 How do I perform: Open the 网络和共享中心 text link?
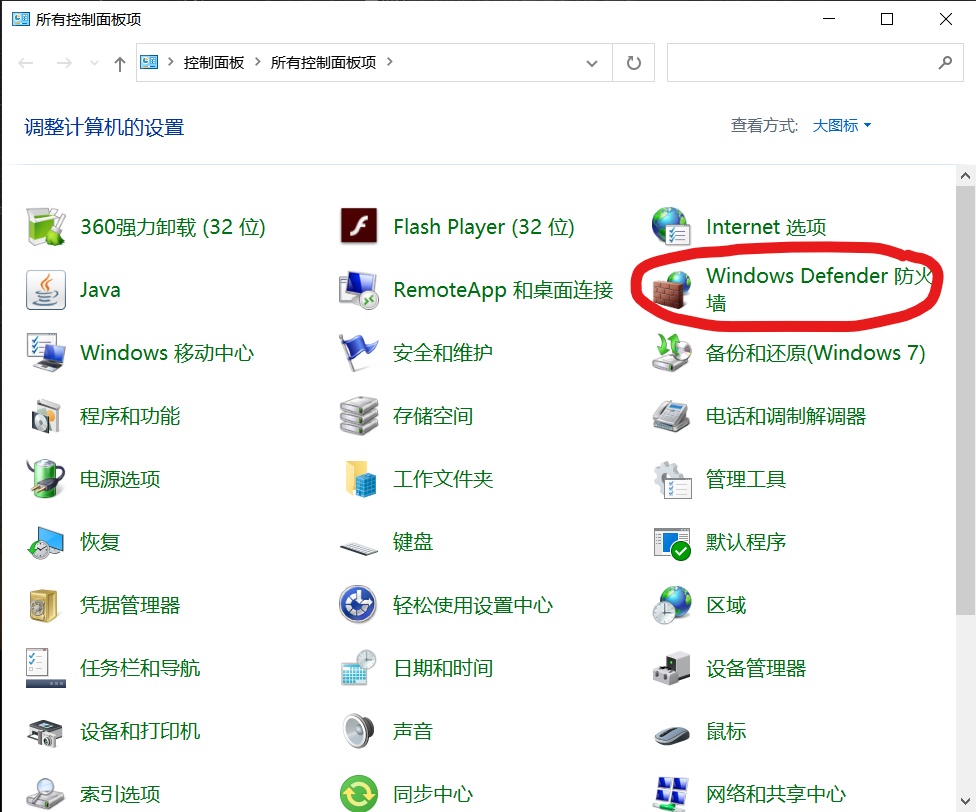[776, 794]
